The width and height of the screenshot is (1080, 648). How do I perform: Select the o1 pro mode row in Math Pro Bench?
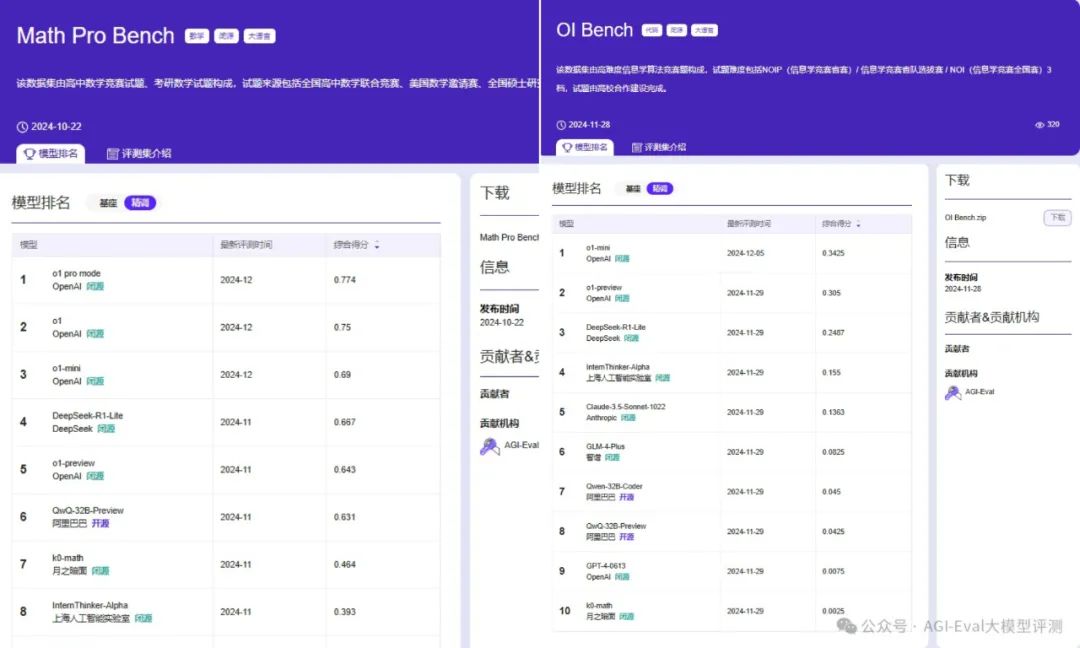point(226,280)
